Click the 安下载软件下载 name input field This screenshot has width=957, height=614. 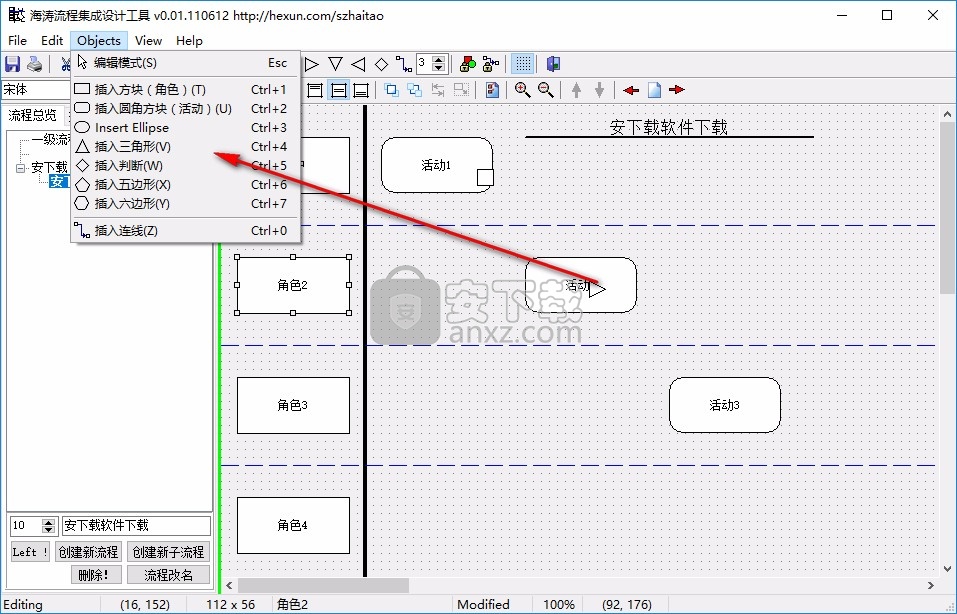pos(136,526)
